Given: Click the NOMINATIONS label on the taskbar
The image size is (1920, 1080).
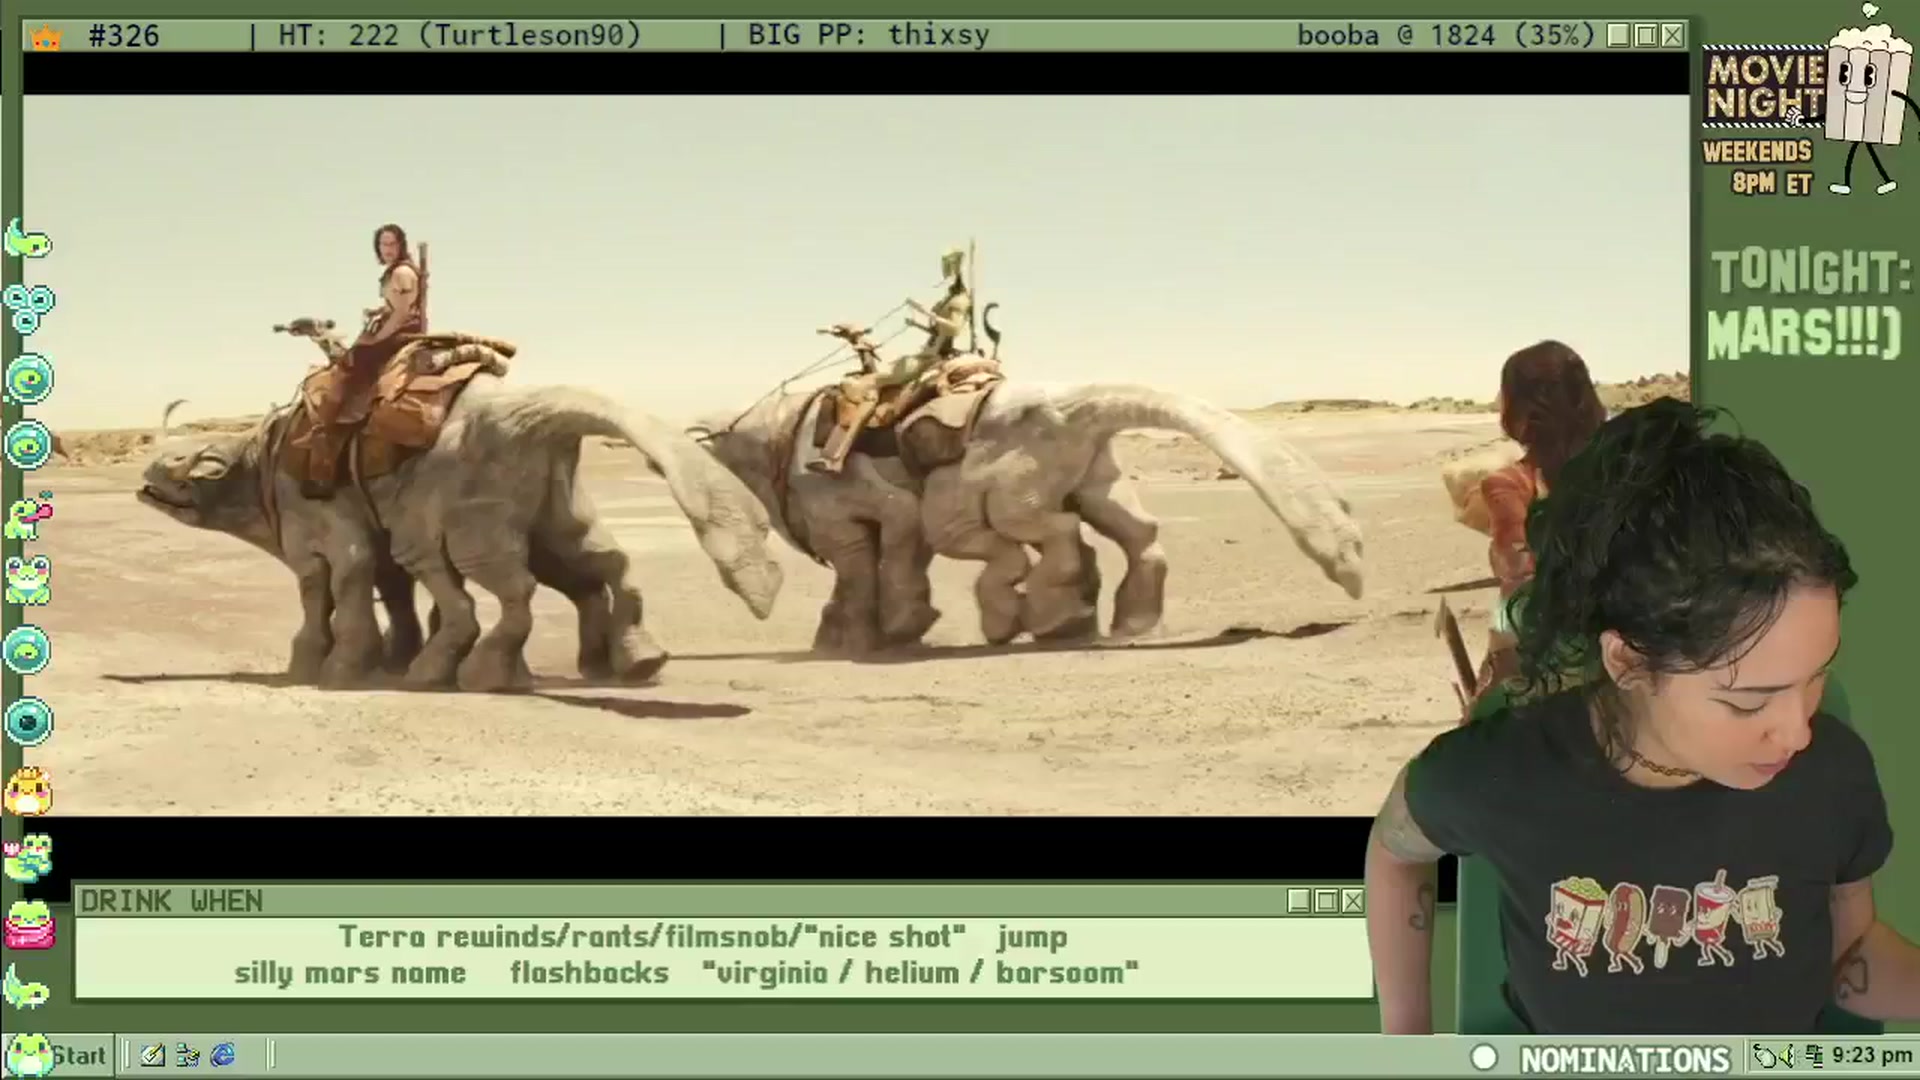Looking at the screenshot, I should click(x=1625, y=1058).
